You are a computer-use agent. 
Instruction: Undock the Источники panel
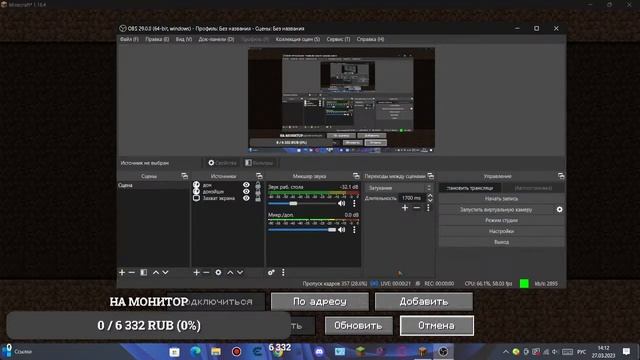[x=259, y=176]
